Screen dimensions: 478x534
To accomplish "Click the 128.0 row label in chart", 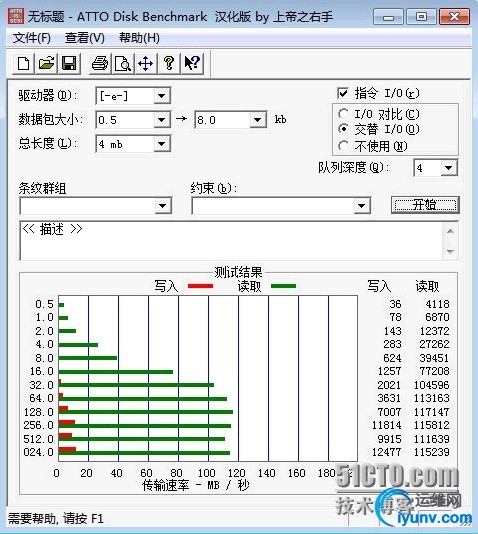I will (x=39, y=412).
